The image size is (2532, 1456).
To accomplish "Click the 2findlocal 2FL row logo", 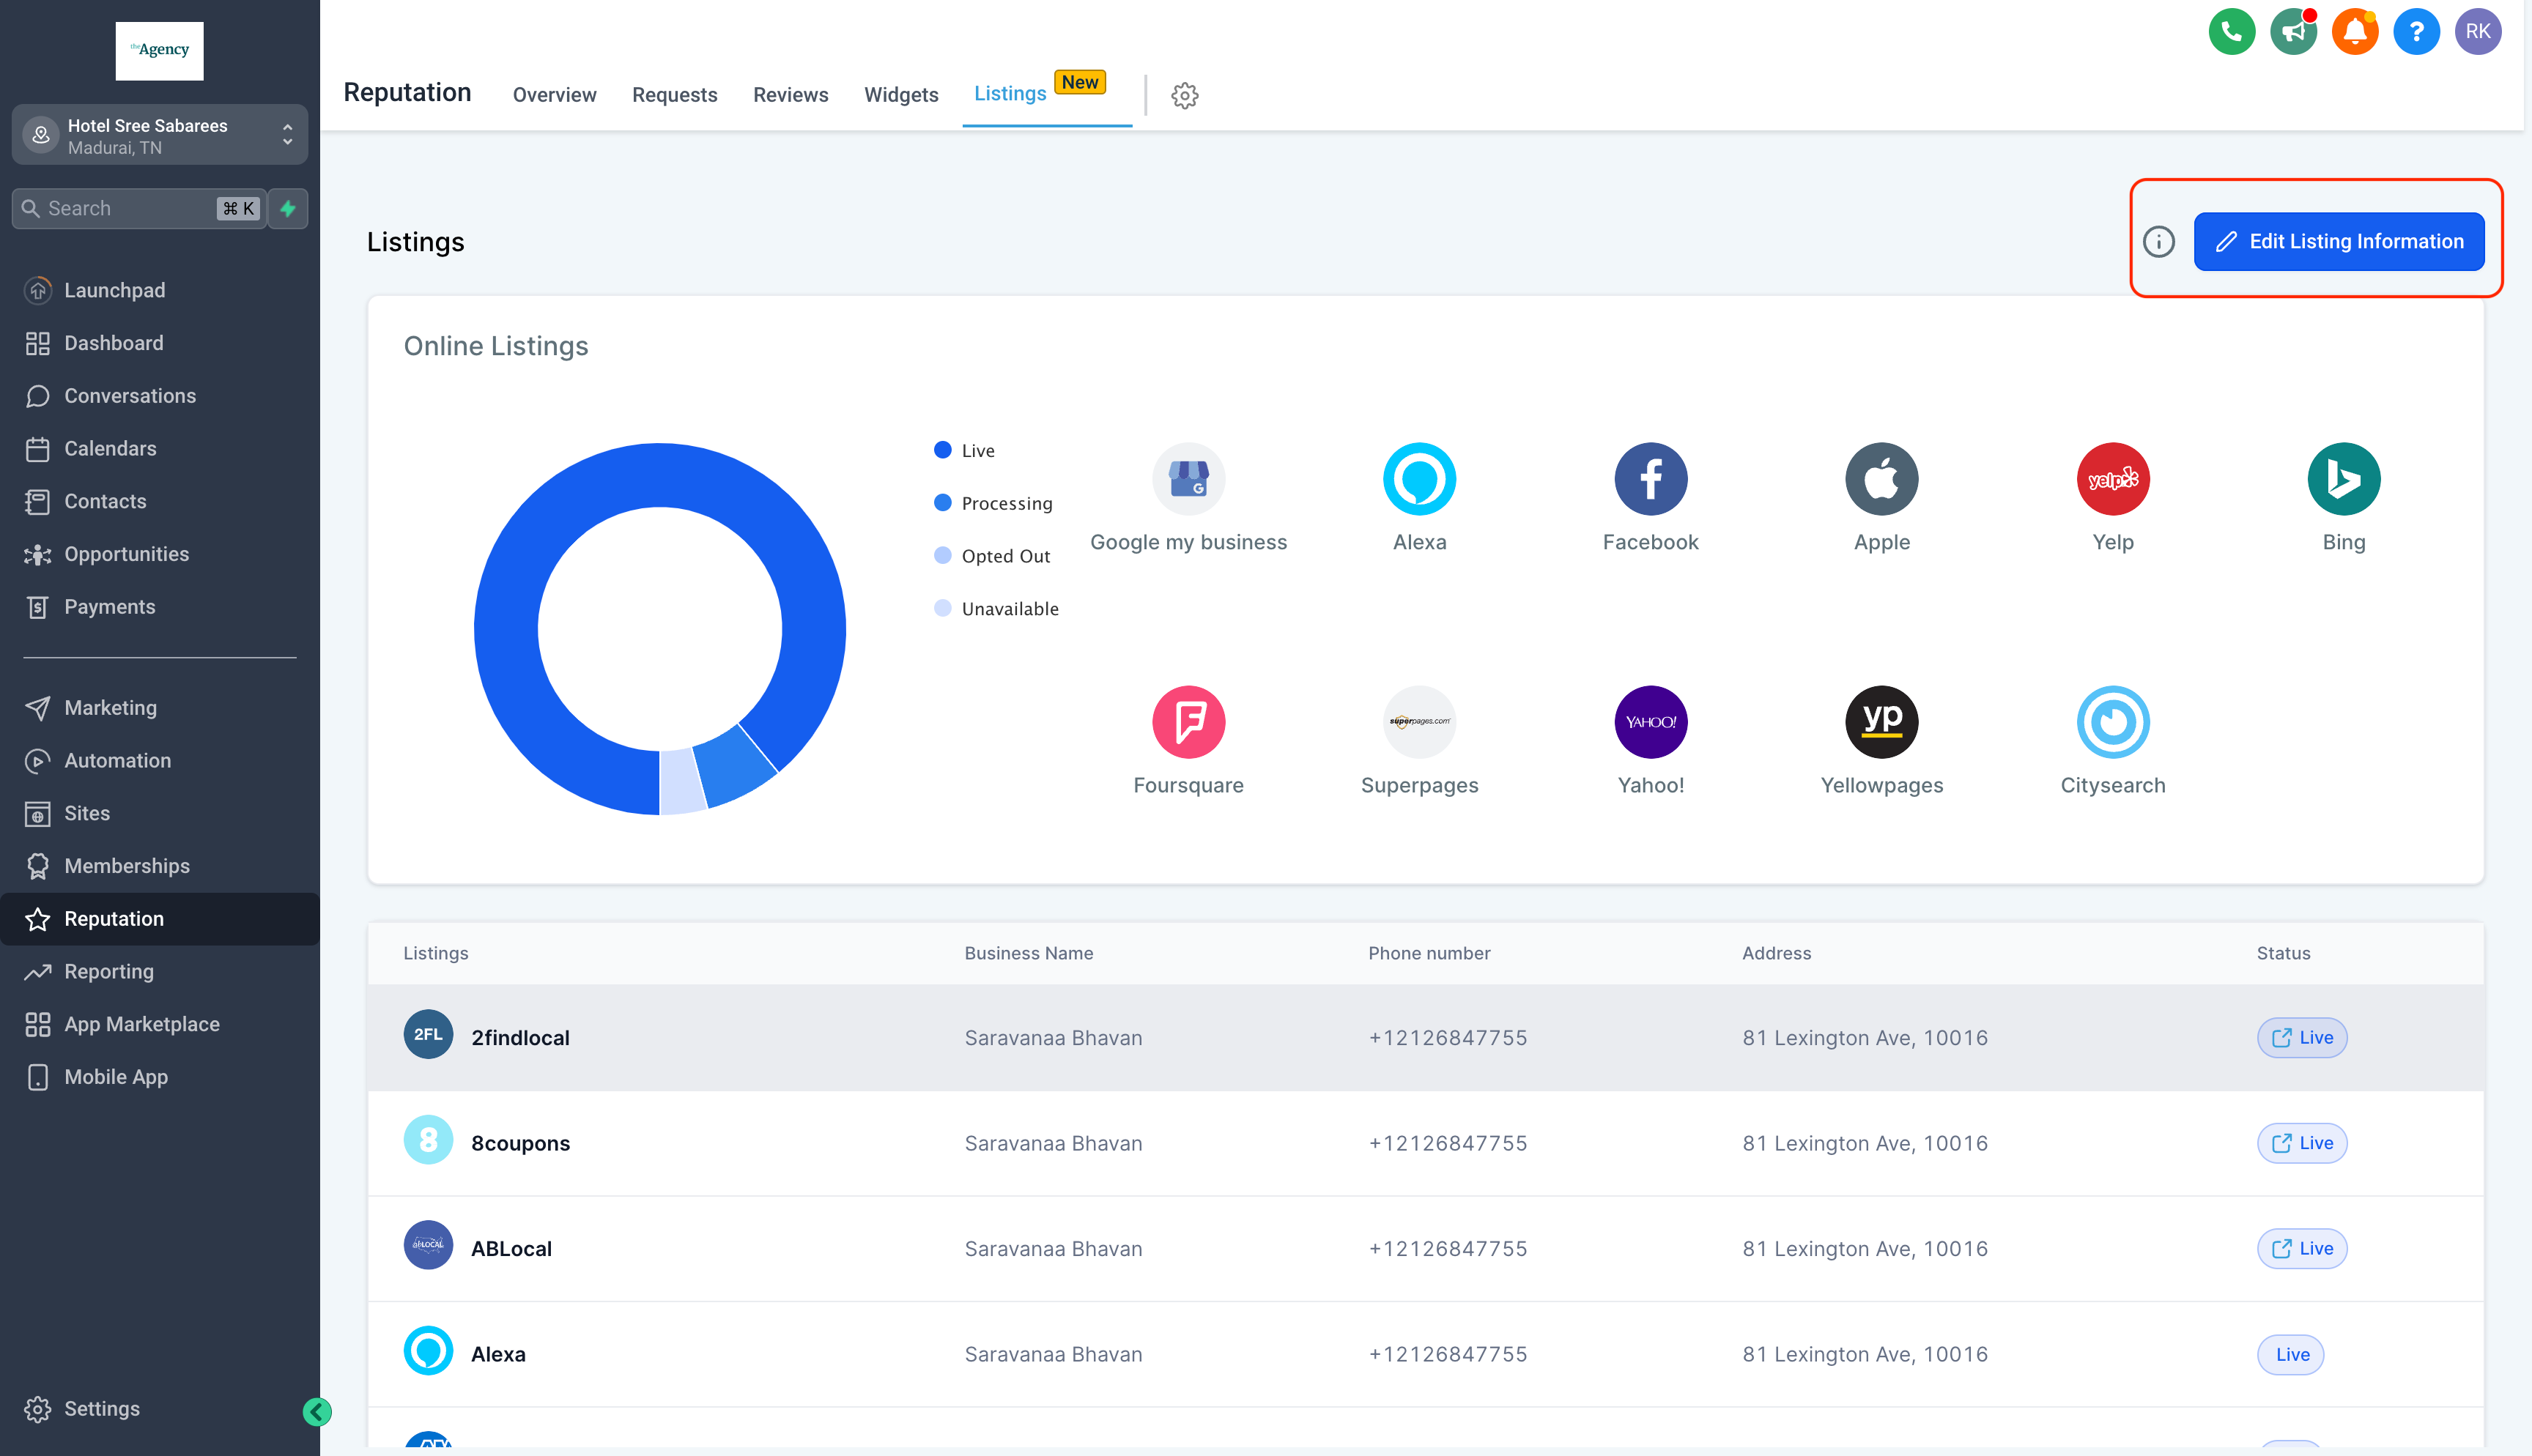I will [428, 1035].
